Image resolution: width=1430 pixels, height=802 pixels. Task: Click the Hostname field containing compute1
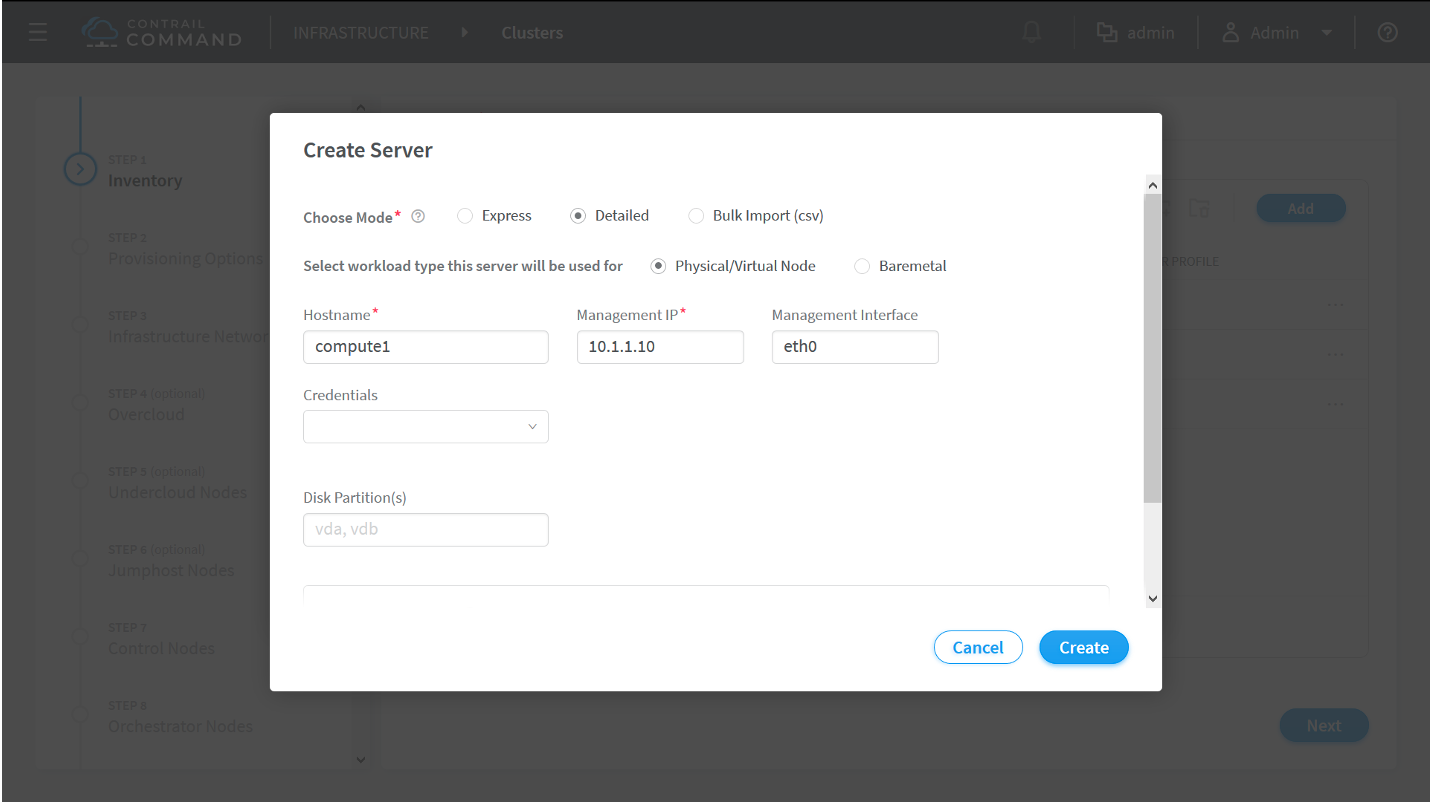pos(425,347)
